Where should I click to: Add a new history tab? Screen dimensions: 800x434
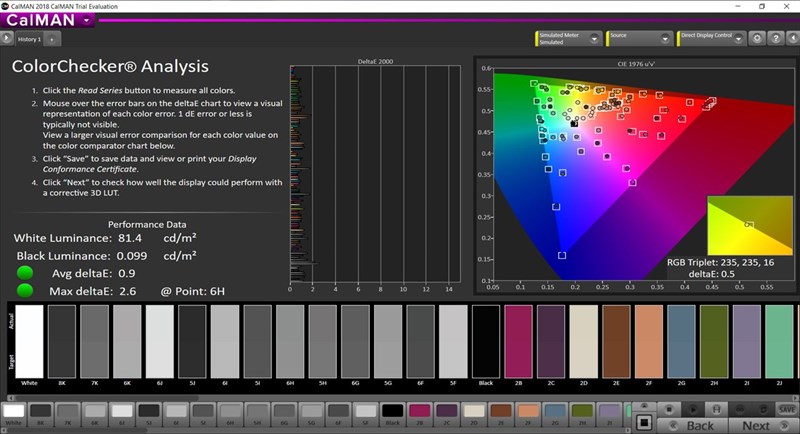click(52, 39)
